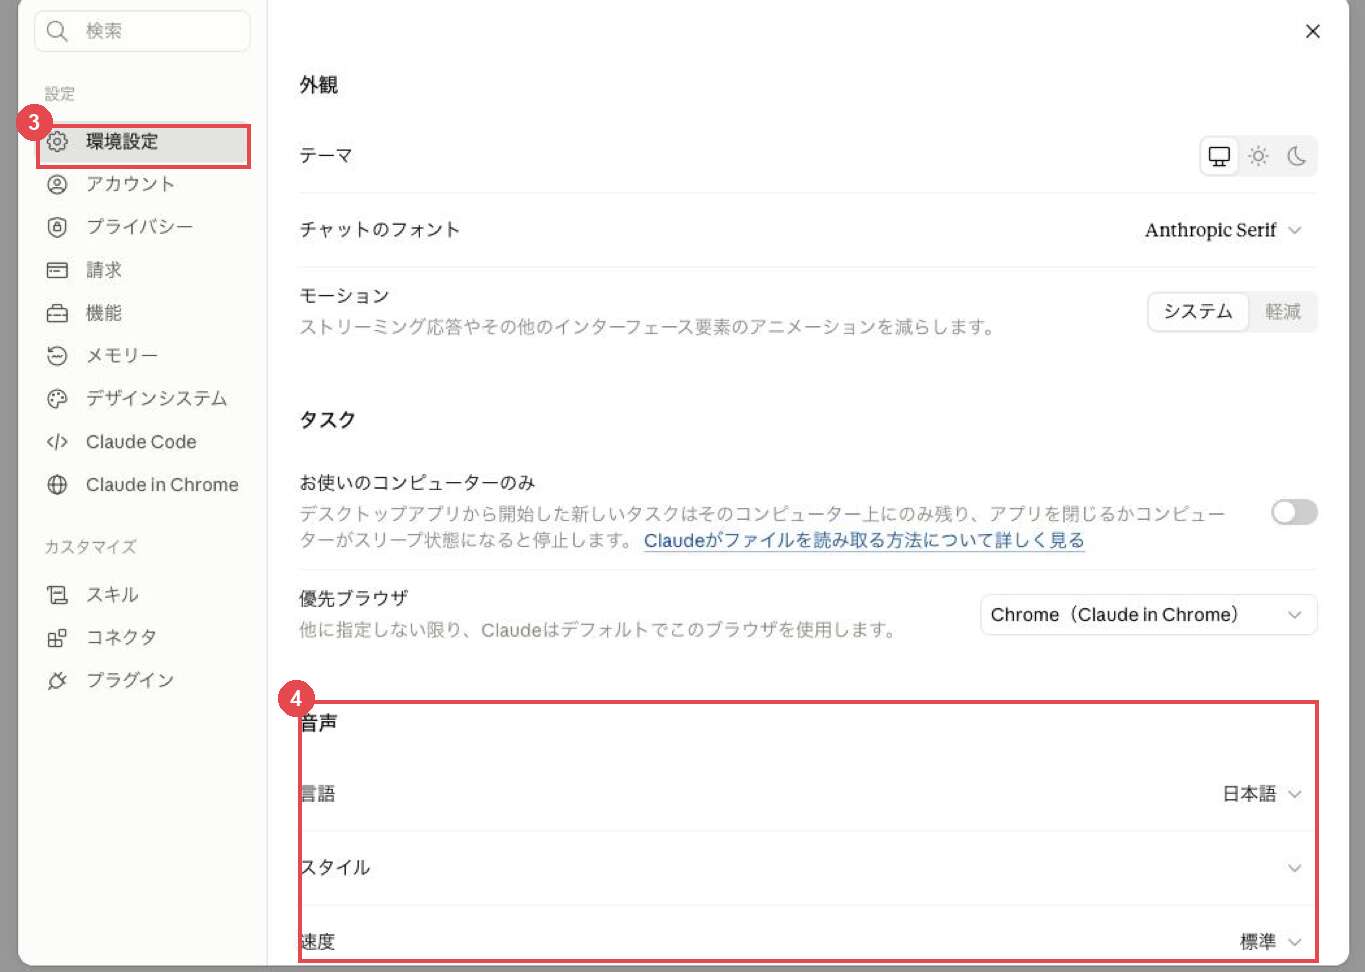Click the gear icon beside 環境設定
The image size is (1365, 972).
coord(57,142)
